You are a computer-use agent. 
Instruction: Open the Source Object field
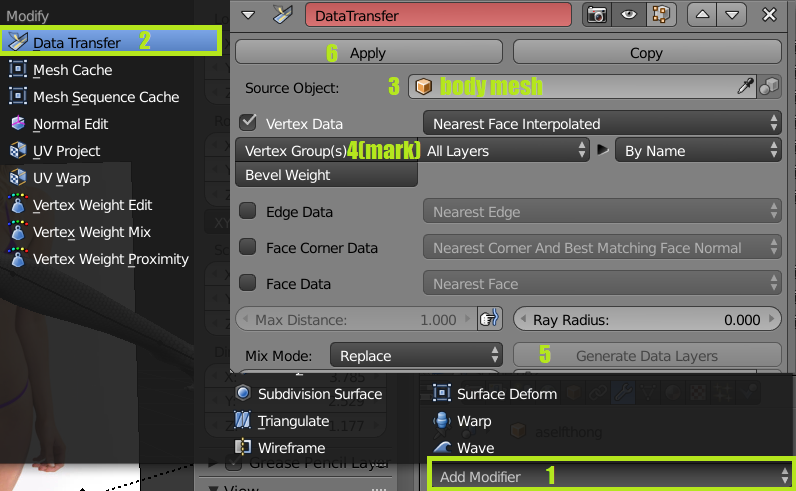coord(582,86)
